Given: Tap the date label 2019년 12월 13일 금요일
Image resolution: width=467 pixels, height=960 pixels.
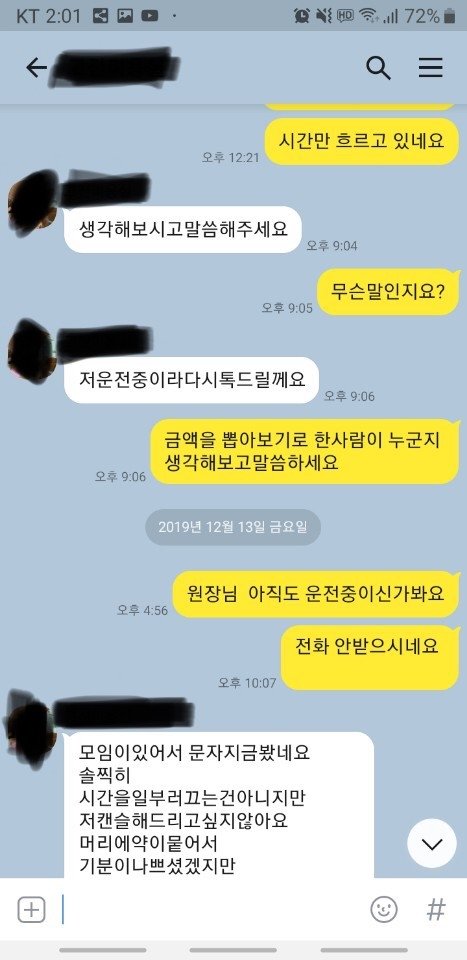Looking at the screenshot, I should 233,527.
